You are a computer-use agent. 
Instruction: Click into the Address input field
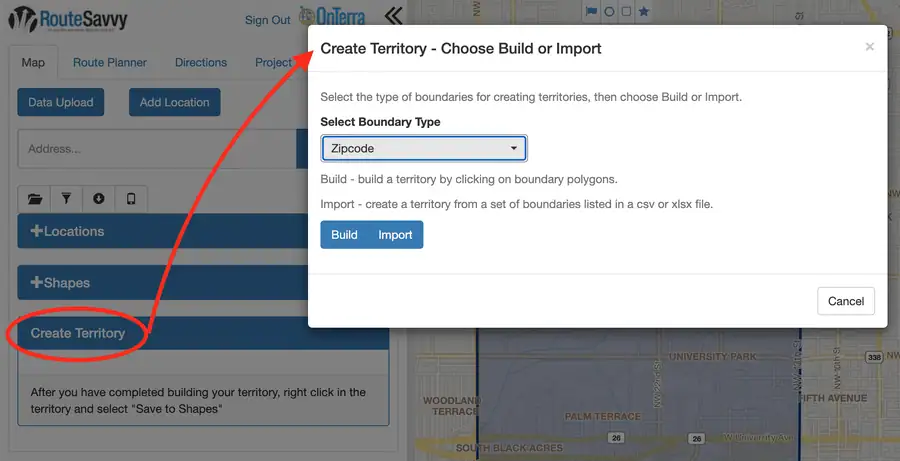[157, 149]
